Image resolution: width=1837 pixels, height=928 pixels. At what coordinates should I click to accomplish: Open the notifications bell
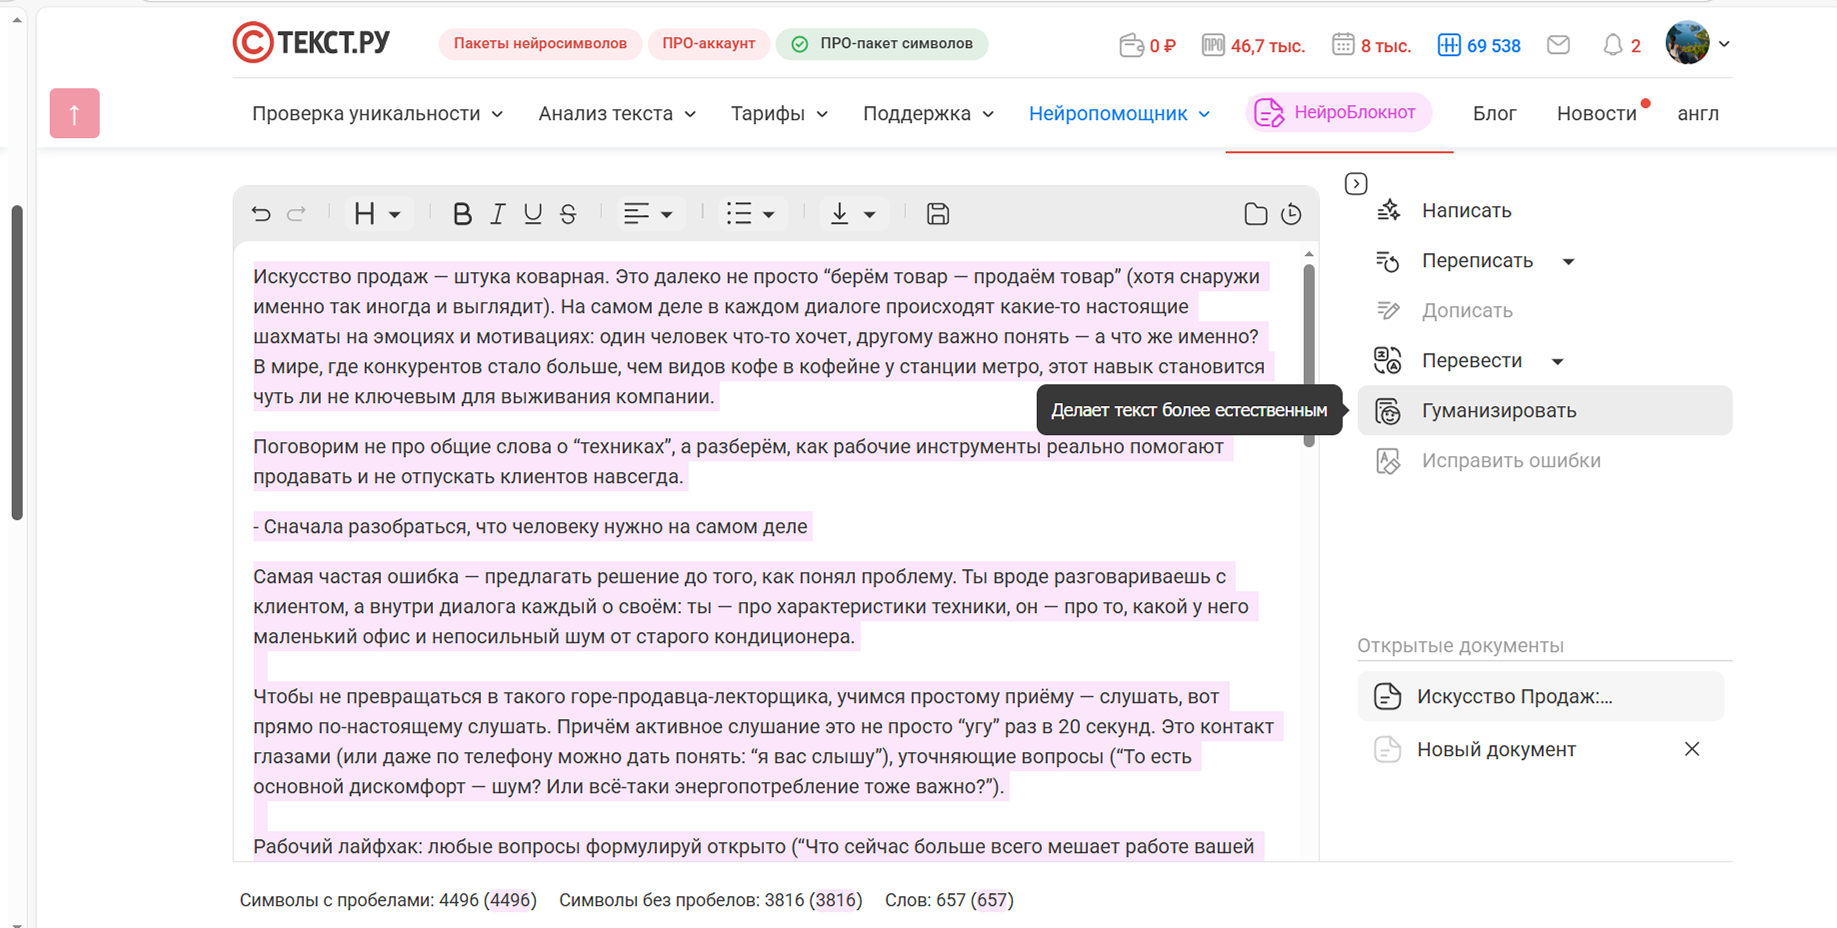(1612, 45)
